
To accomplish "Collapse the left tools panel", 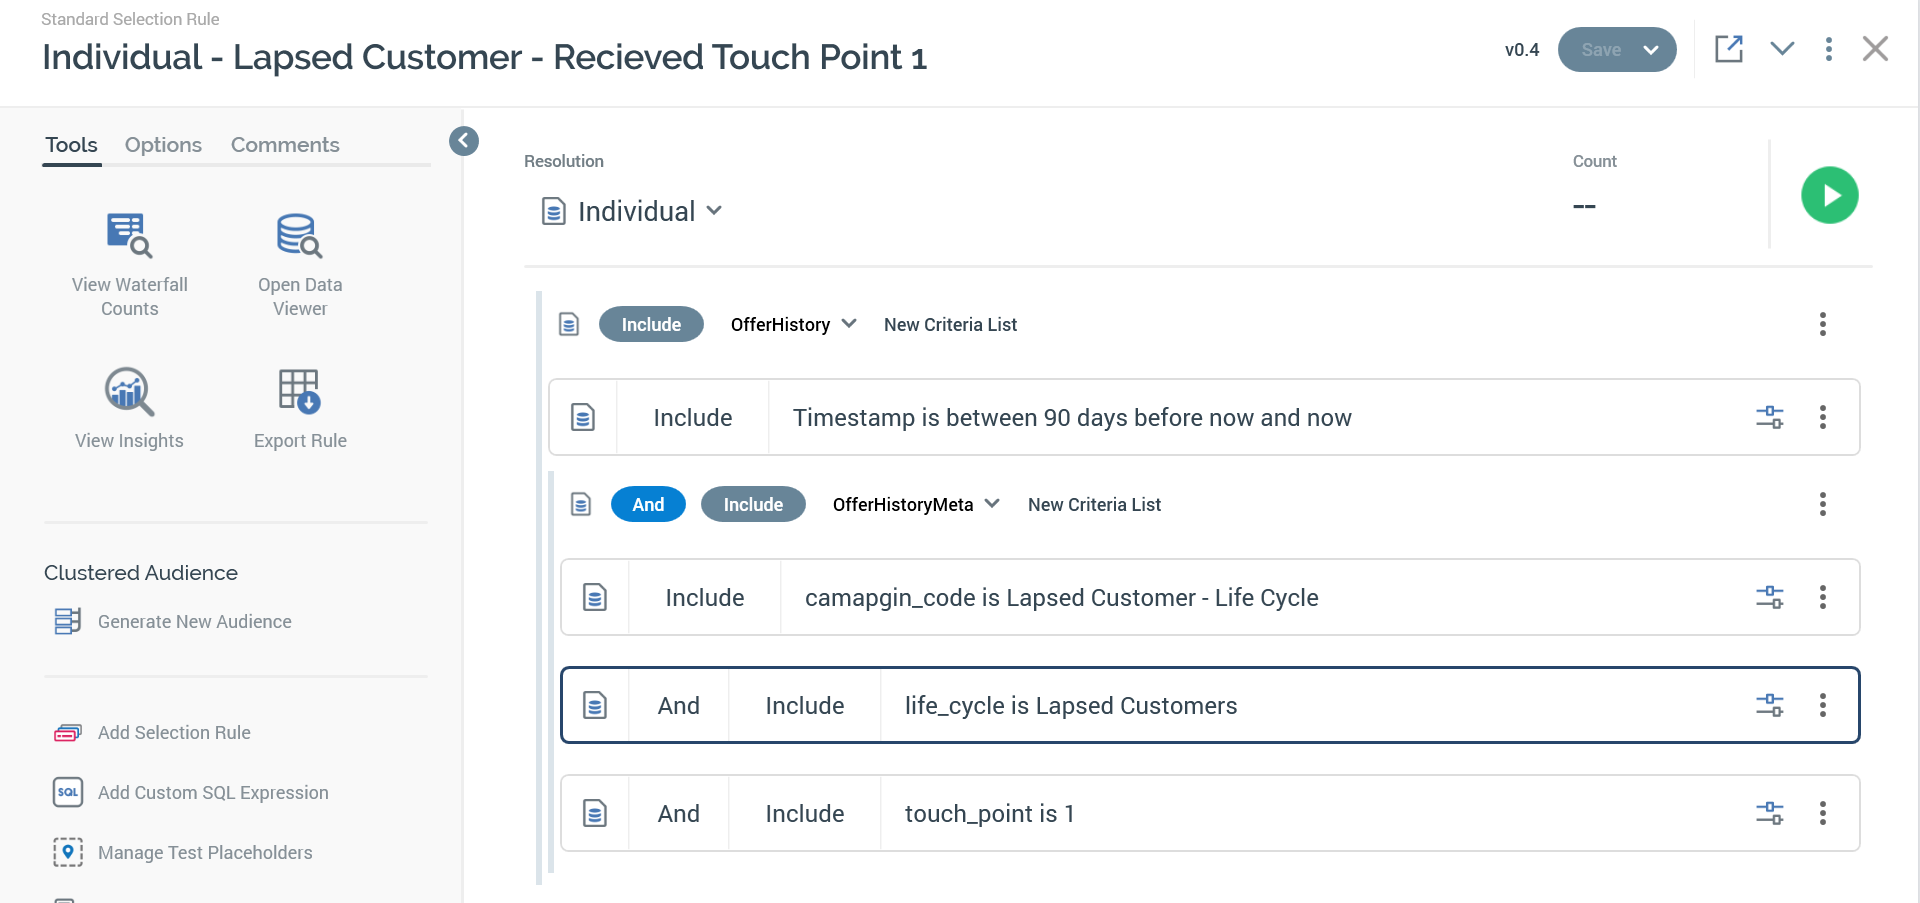I will [464, 141].
